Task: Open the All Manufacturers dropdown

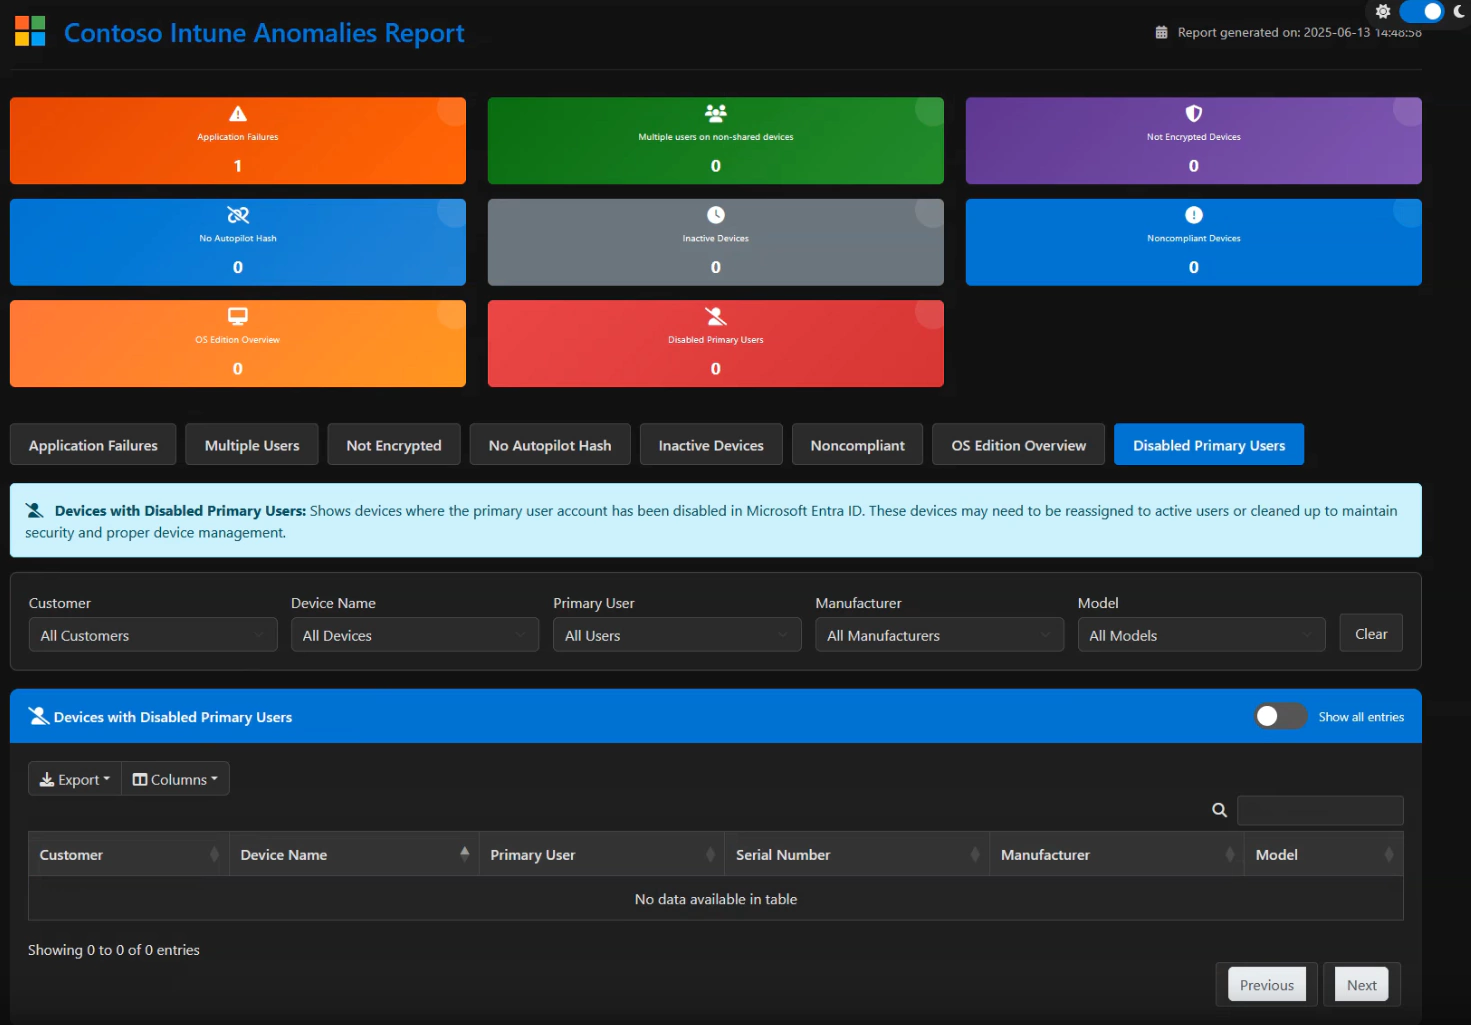Action: (x=938, y=634)
